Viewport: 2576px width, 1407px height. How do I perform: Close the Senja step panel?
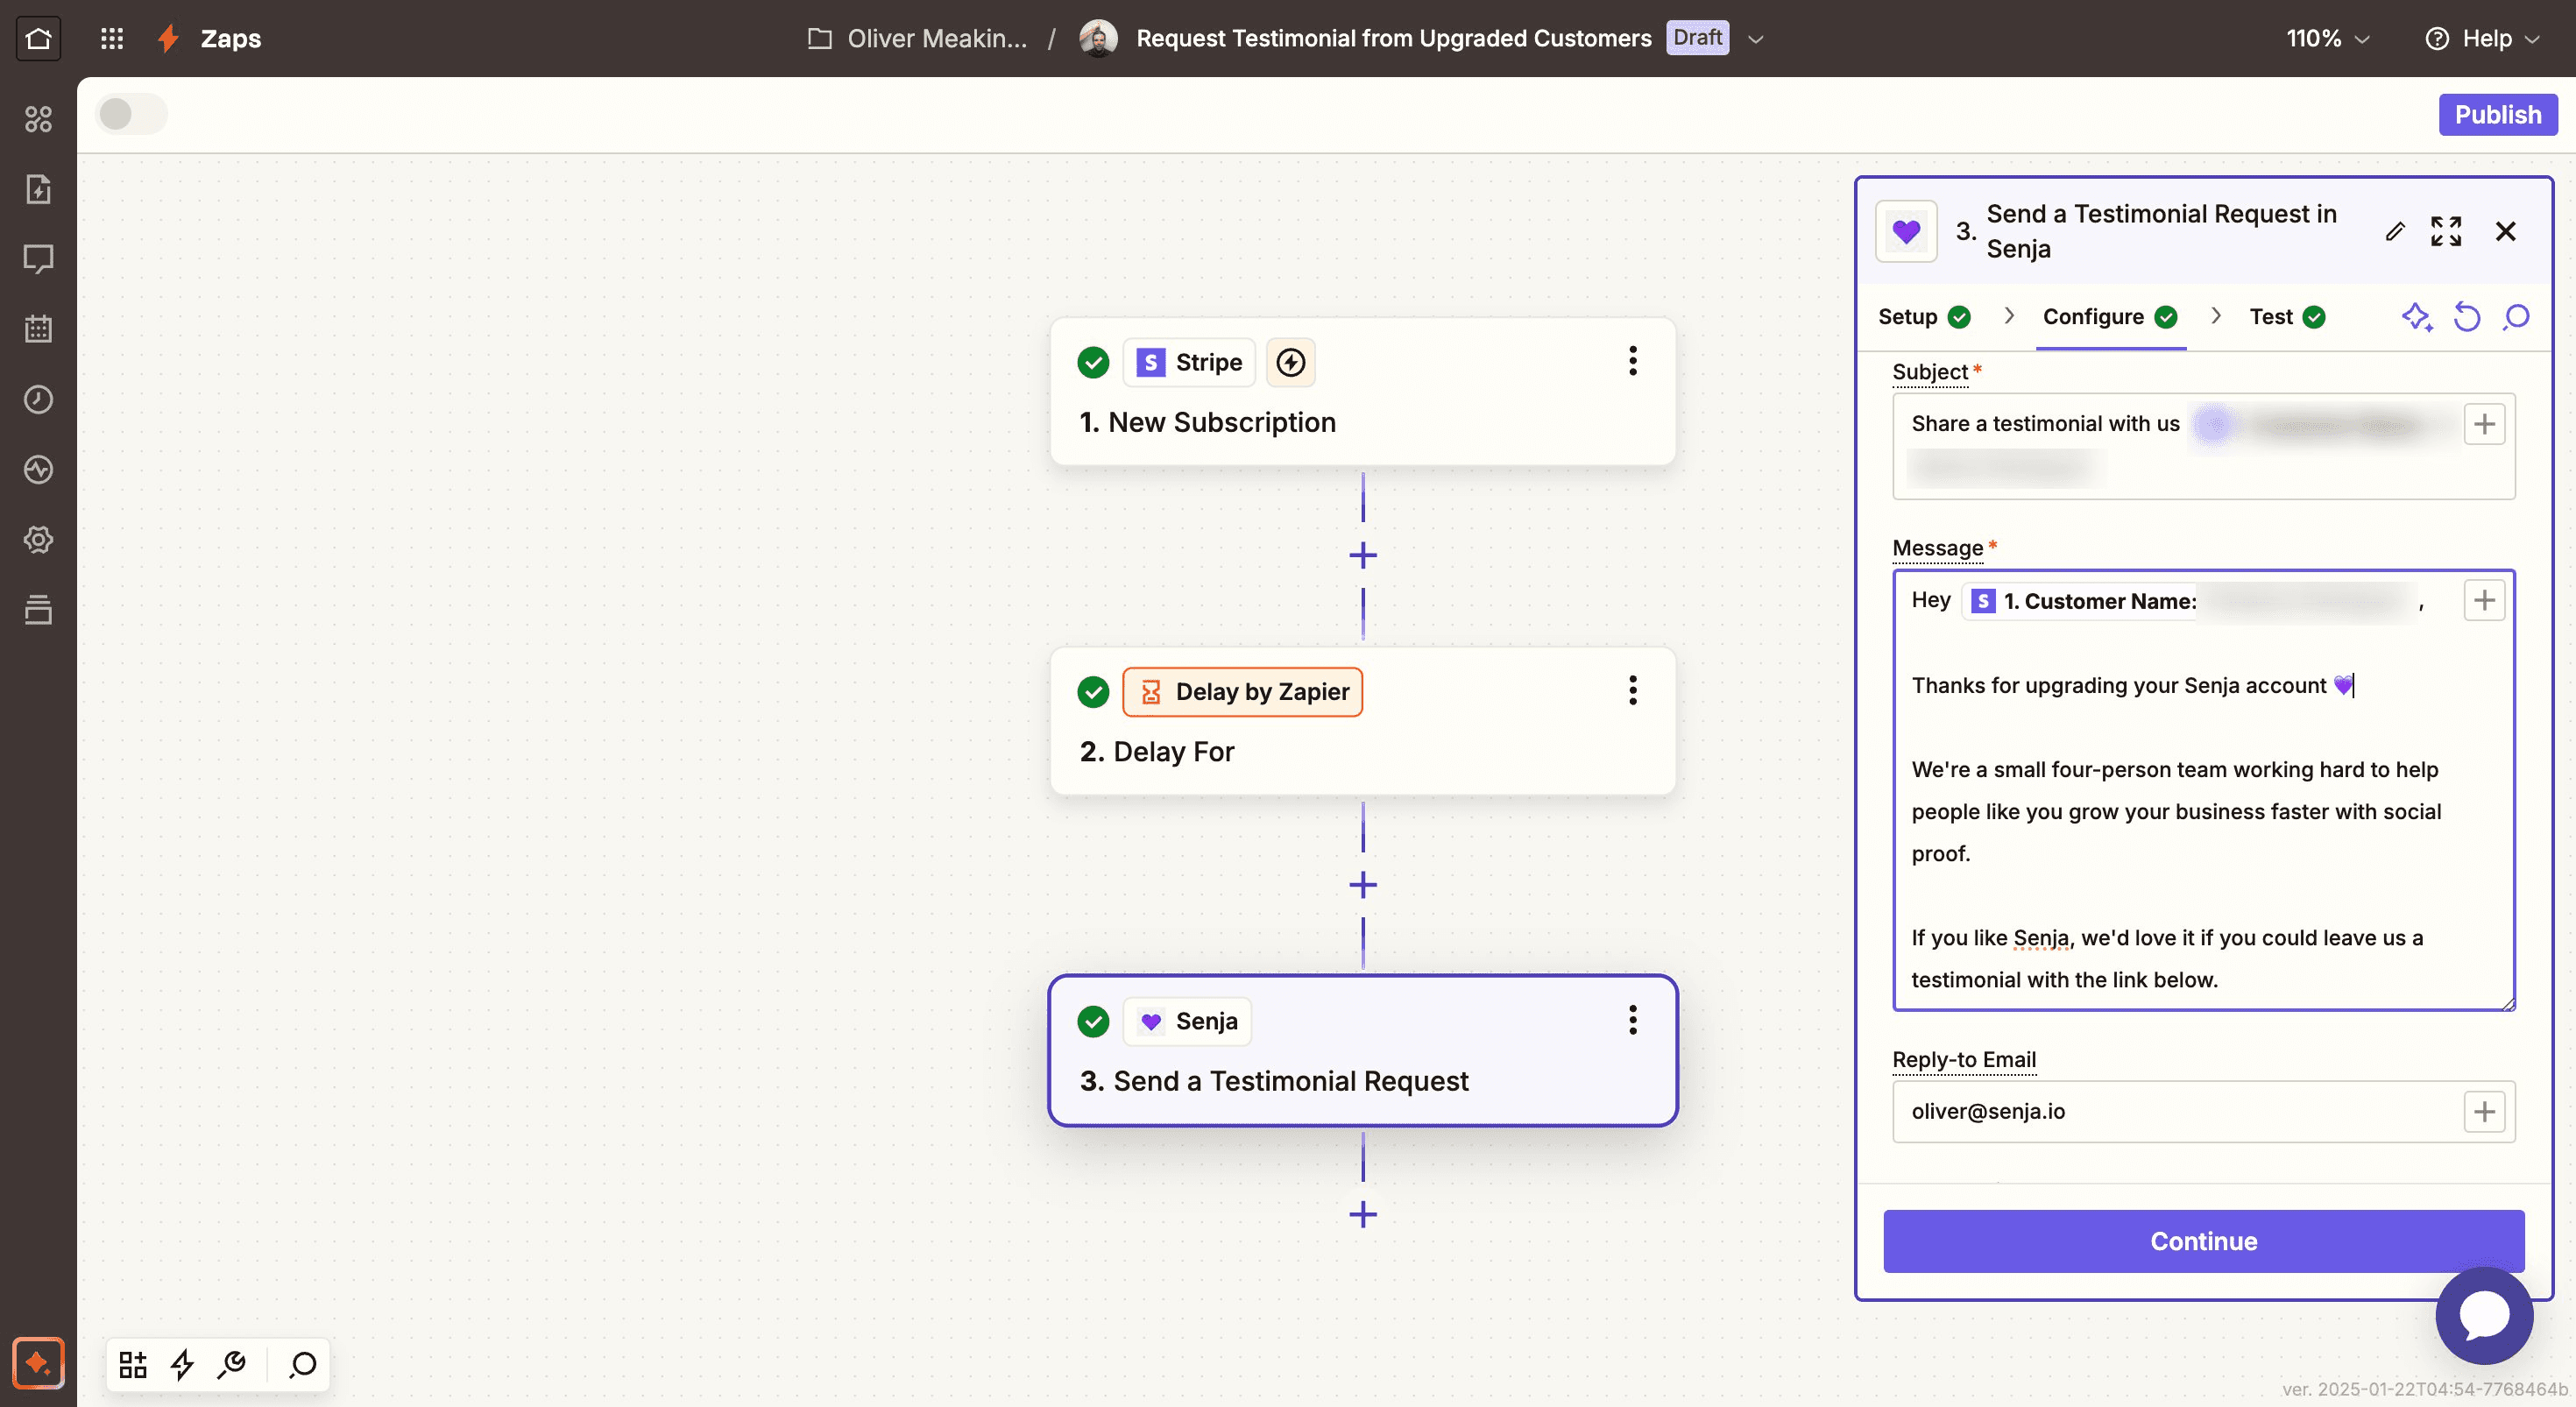pyautogui.click(x=2505, y=231)
